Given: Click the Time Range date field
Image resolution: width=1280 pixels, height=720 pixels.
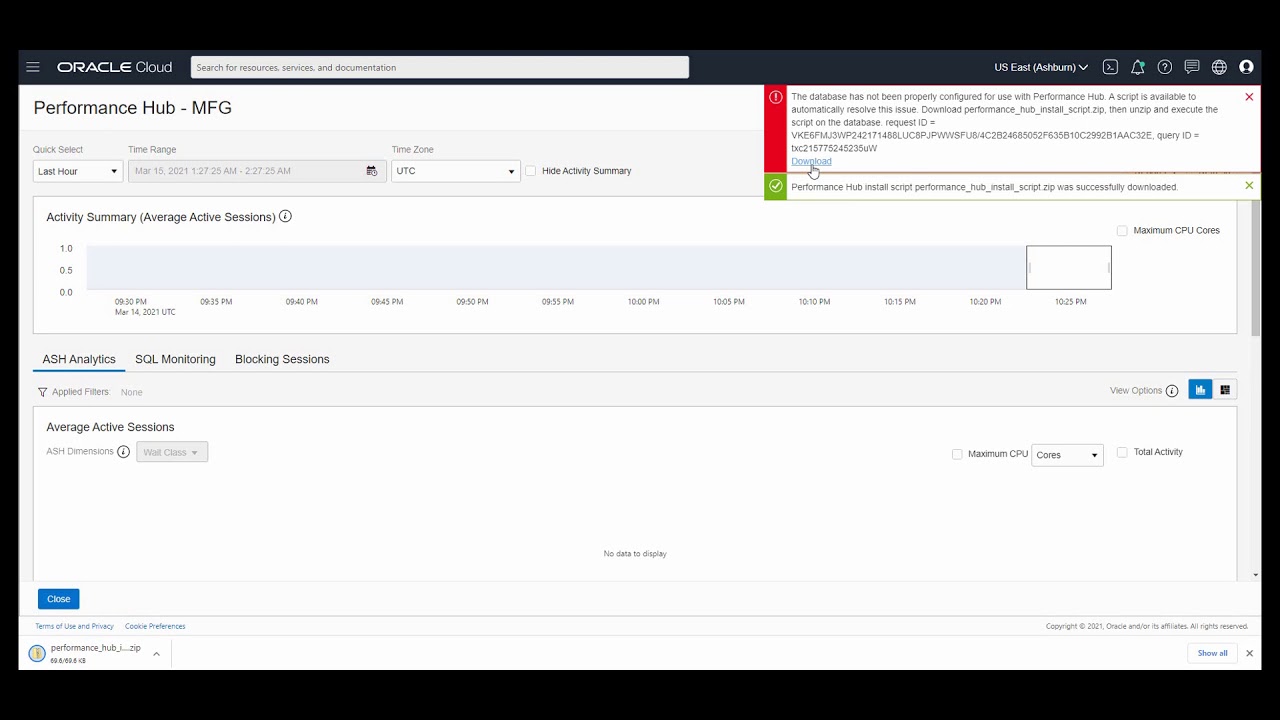Looking at the screenshot, I should pyautogui.click(x=257, y=171).
